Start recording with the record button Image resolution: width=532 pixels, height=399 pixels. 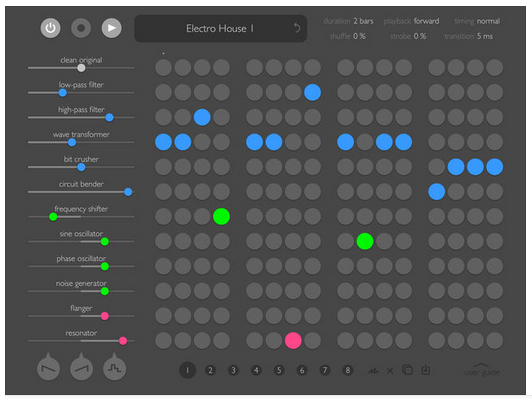click(x=81, y=28)
